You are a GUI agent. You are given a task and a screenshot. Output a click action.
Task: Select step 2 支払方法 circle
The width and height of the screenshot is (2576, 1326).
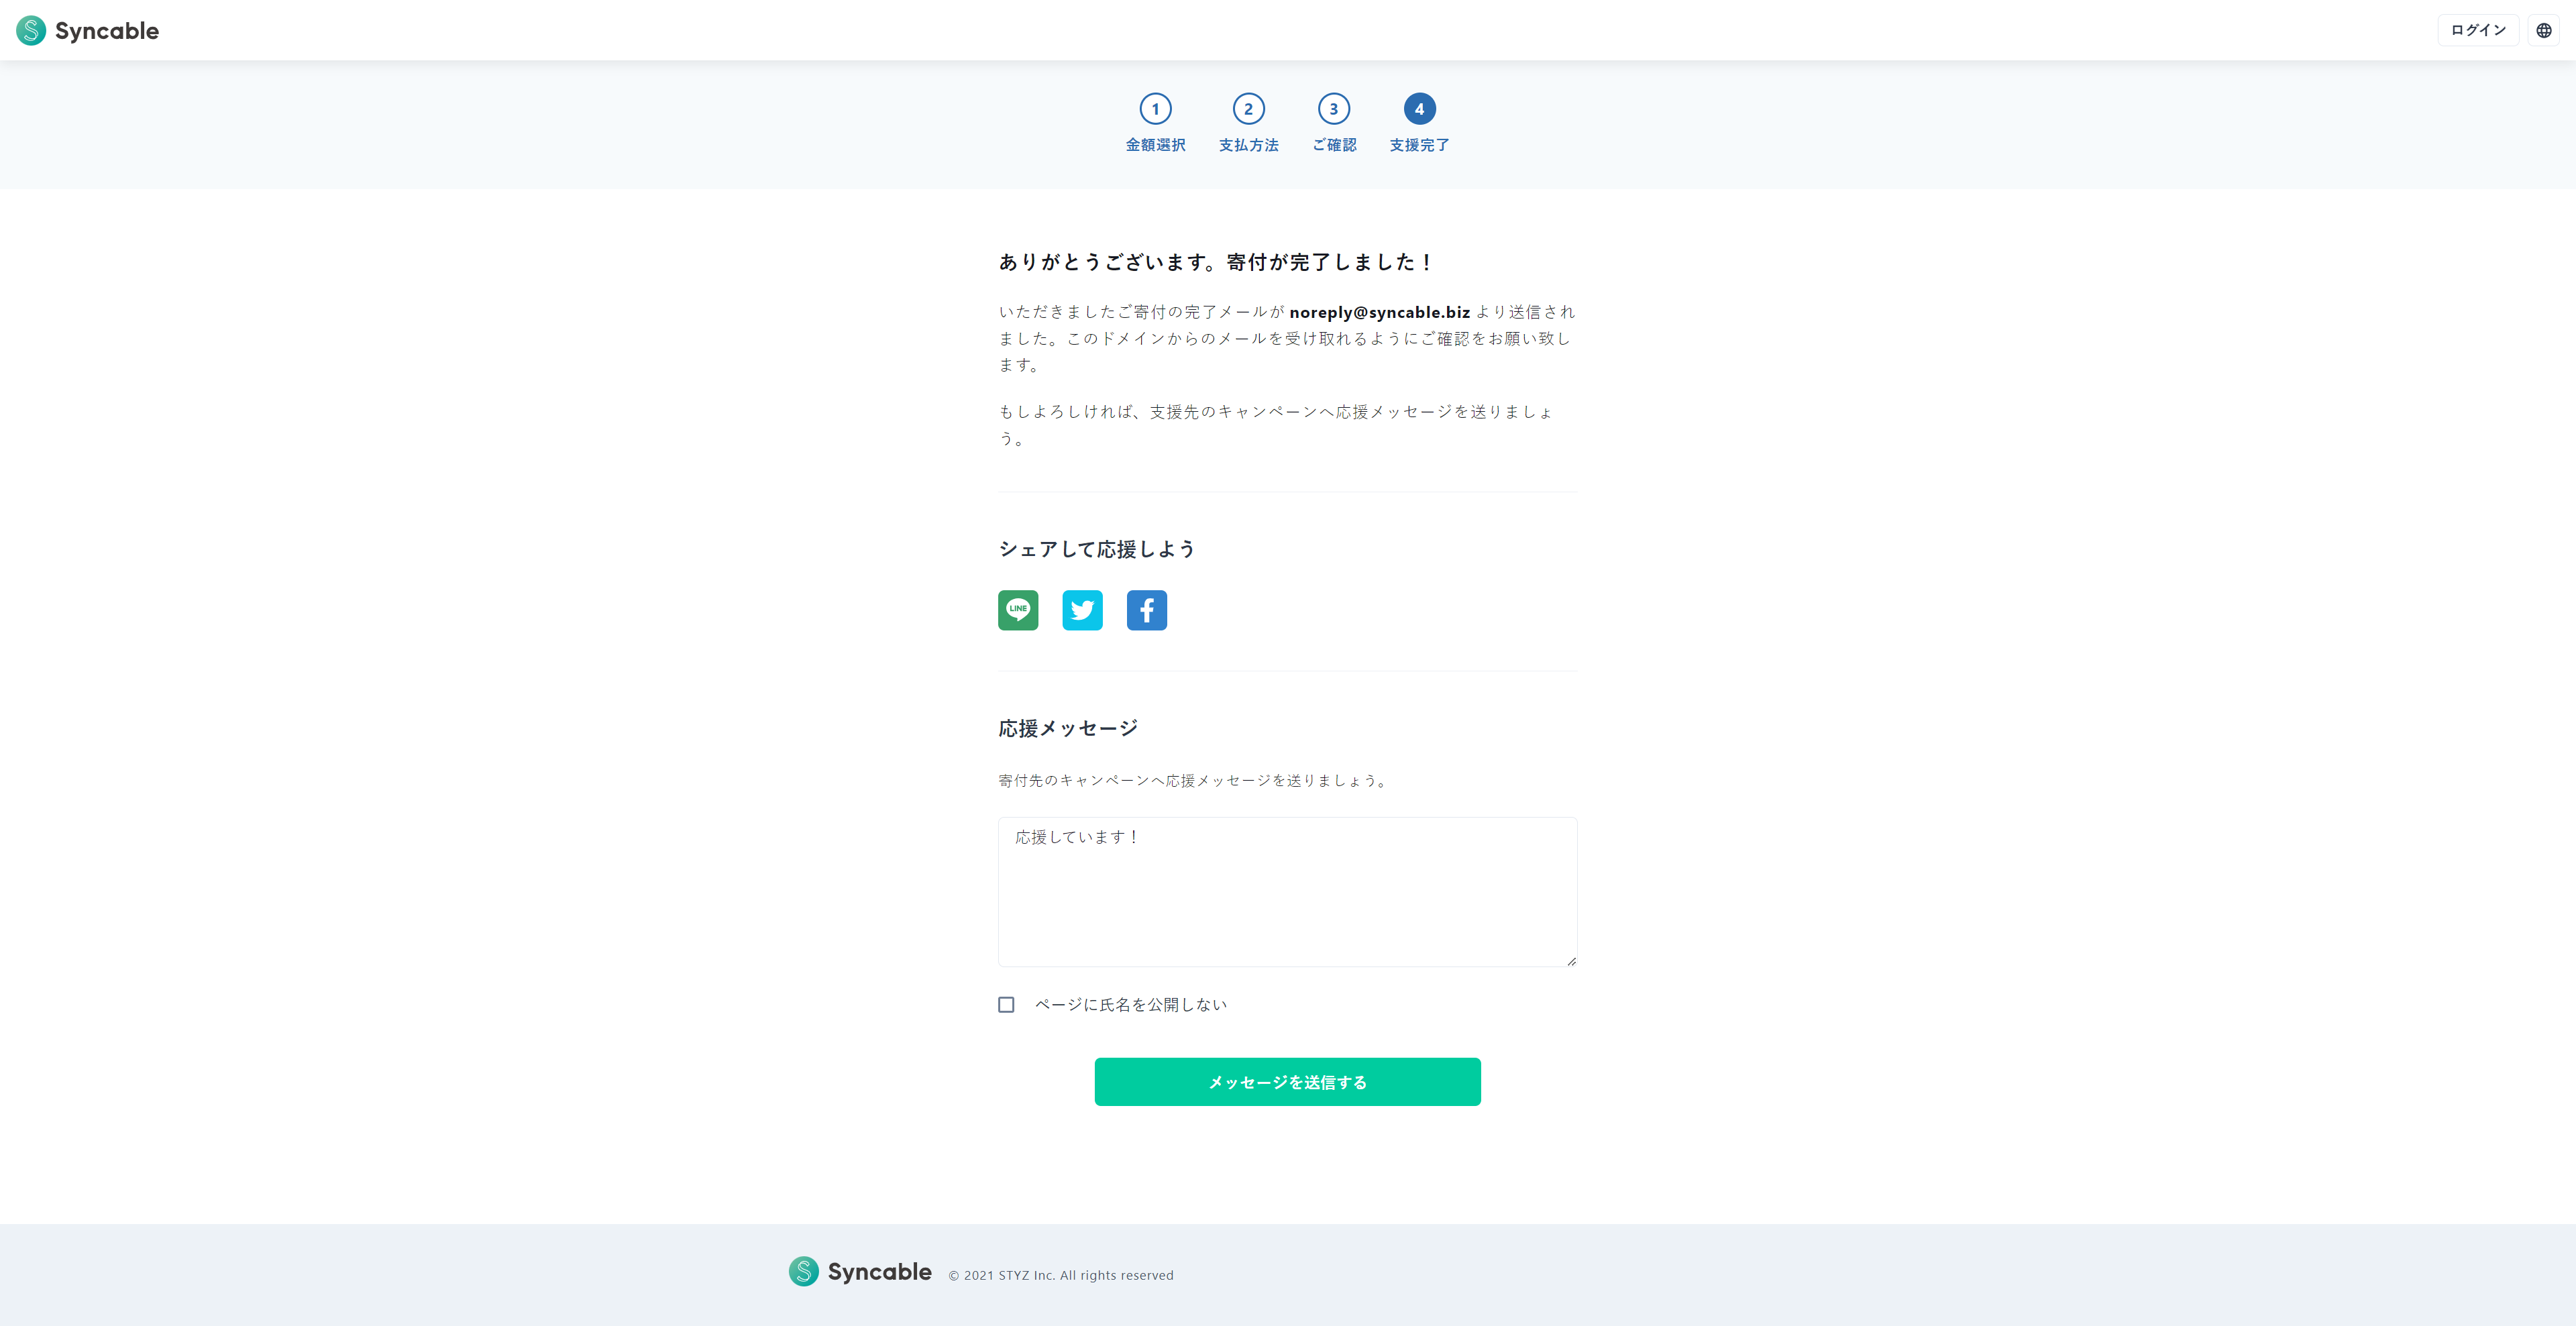pyautogui.click(x=1248, y=109)
